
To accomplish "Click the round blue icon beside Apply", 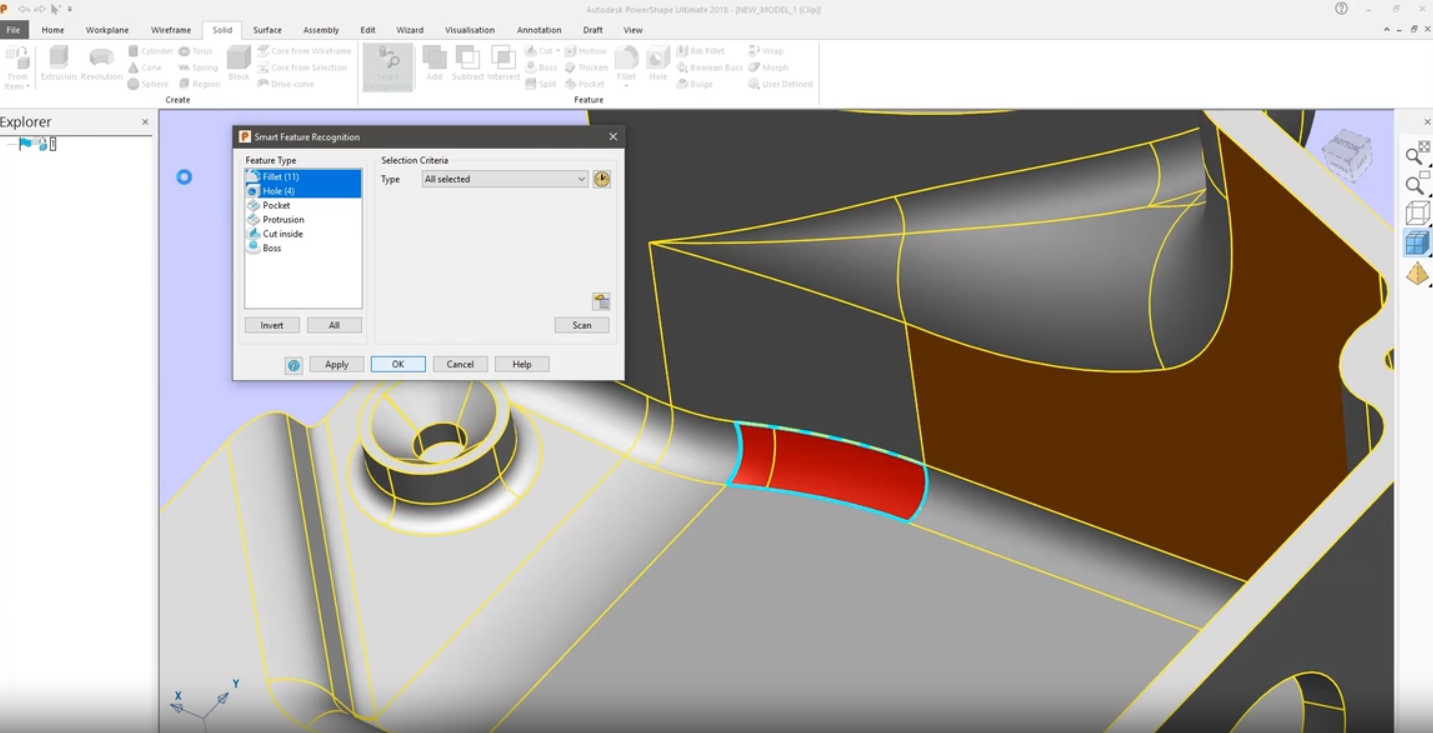I will 293,365.
